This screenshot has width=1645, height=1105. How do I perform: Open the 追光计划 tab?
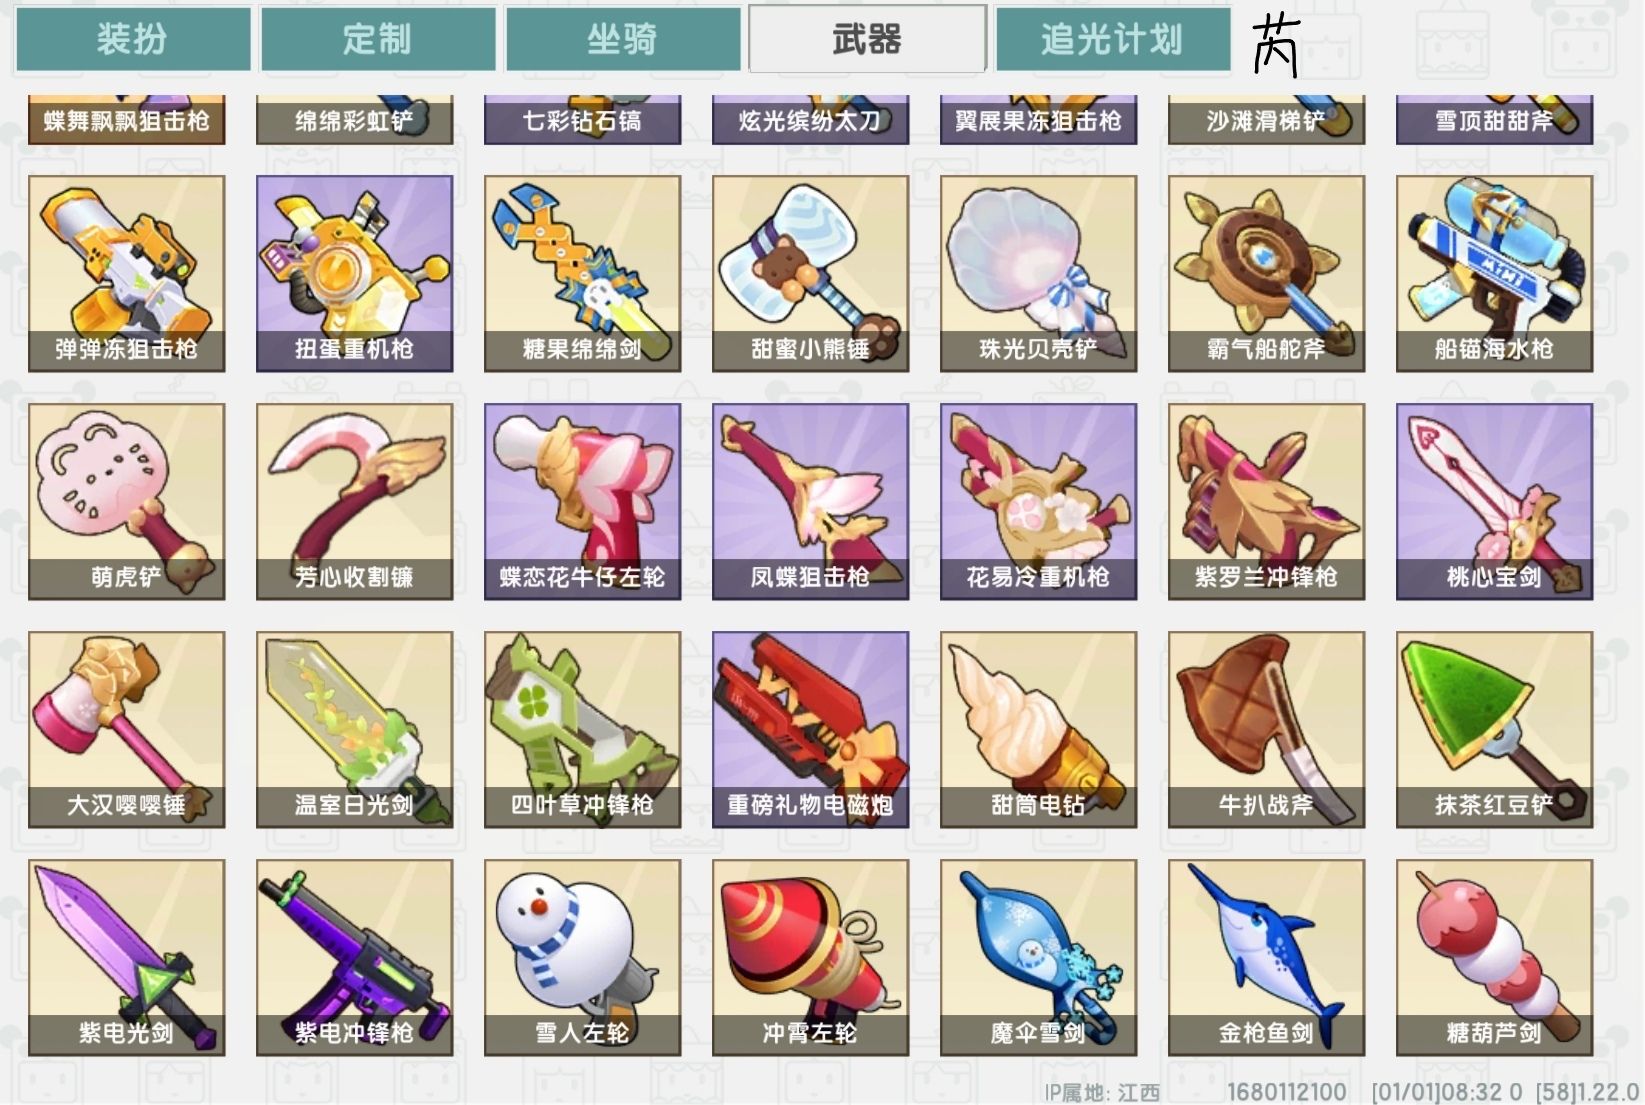(x=1113, y=39)
